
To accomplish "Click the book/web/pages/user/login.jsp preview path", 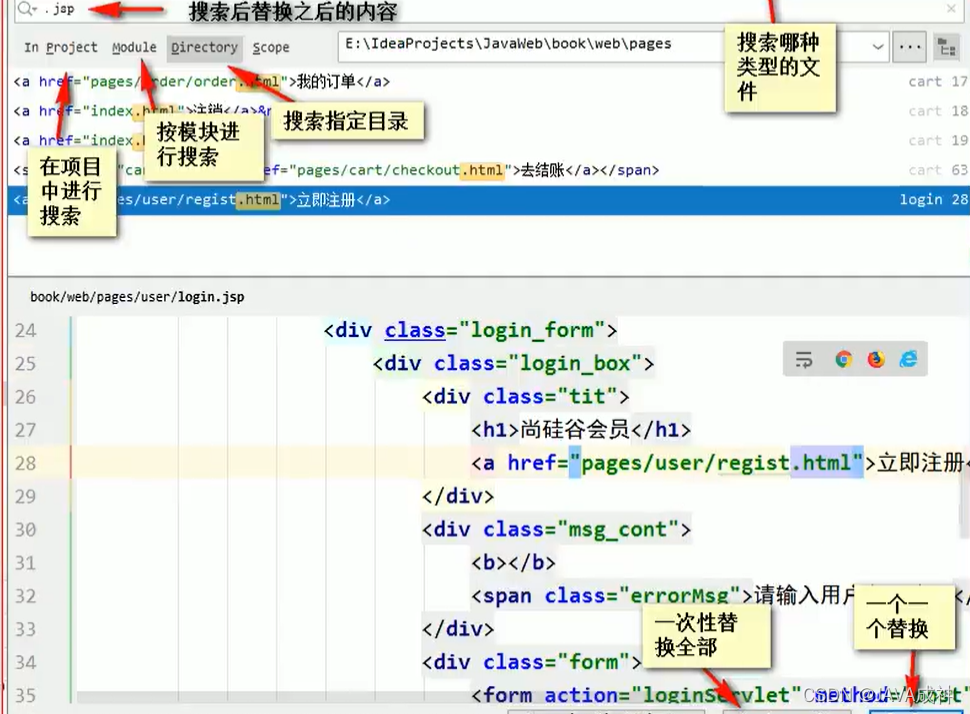I will [x=137, y=297].
